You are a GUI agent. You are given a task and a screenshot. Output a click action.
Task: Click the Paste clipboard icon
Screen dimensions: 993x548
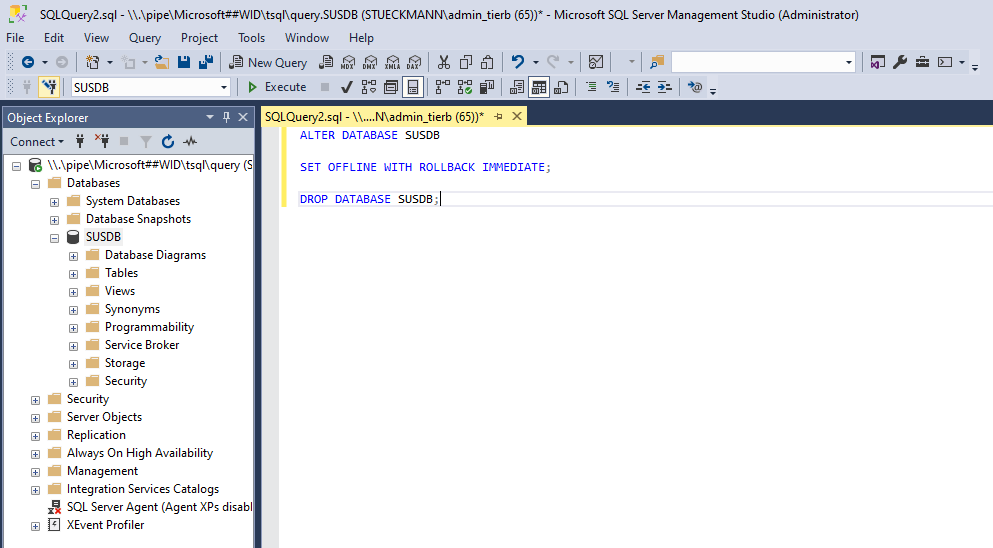click(487, 62)
